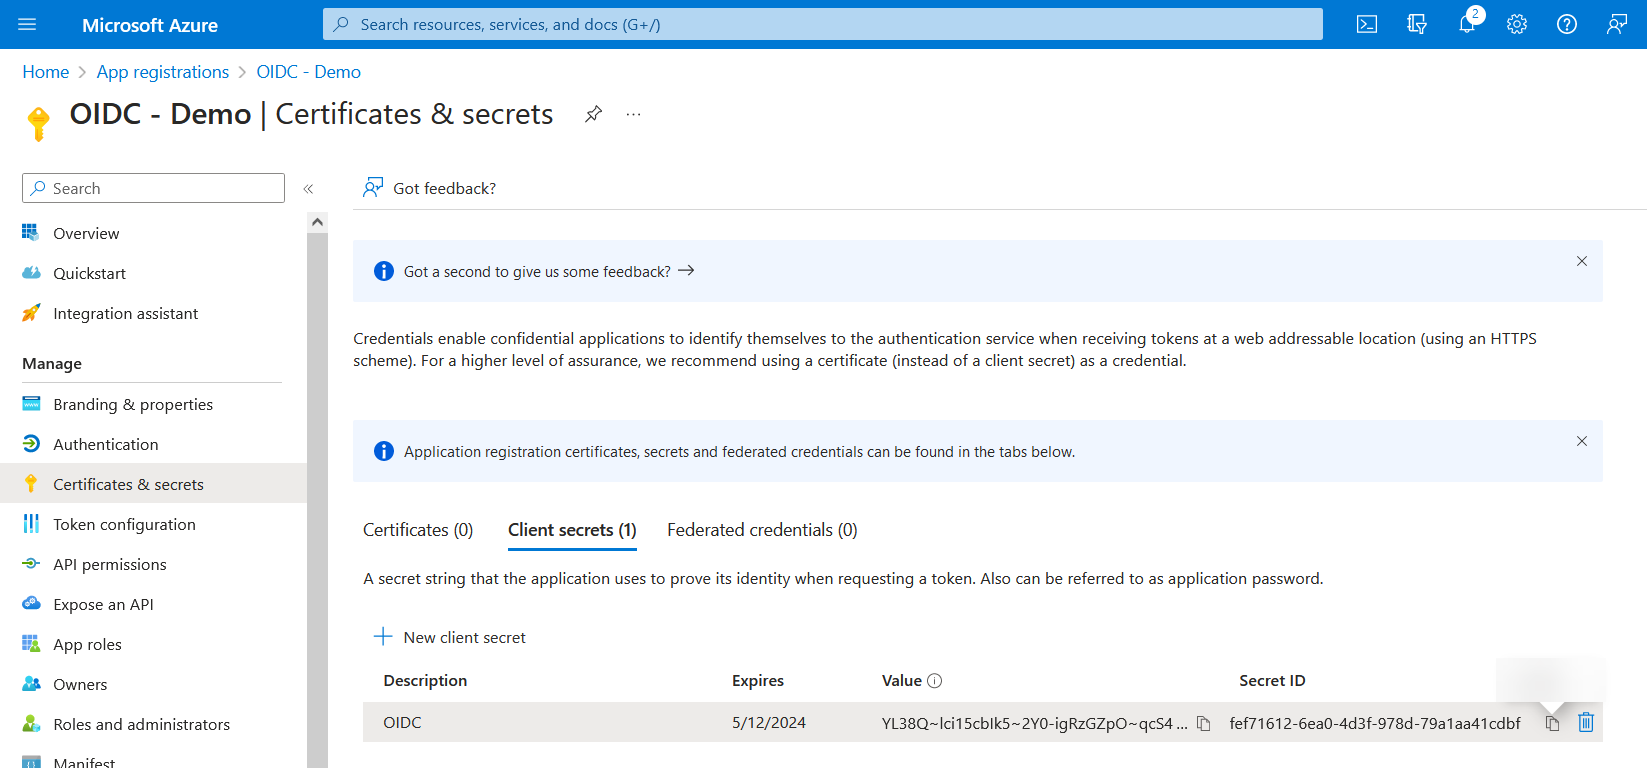Open the directories and subscriptions filter icon

(1416, 25)
